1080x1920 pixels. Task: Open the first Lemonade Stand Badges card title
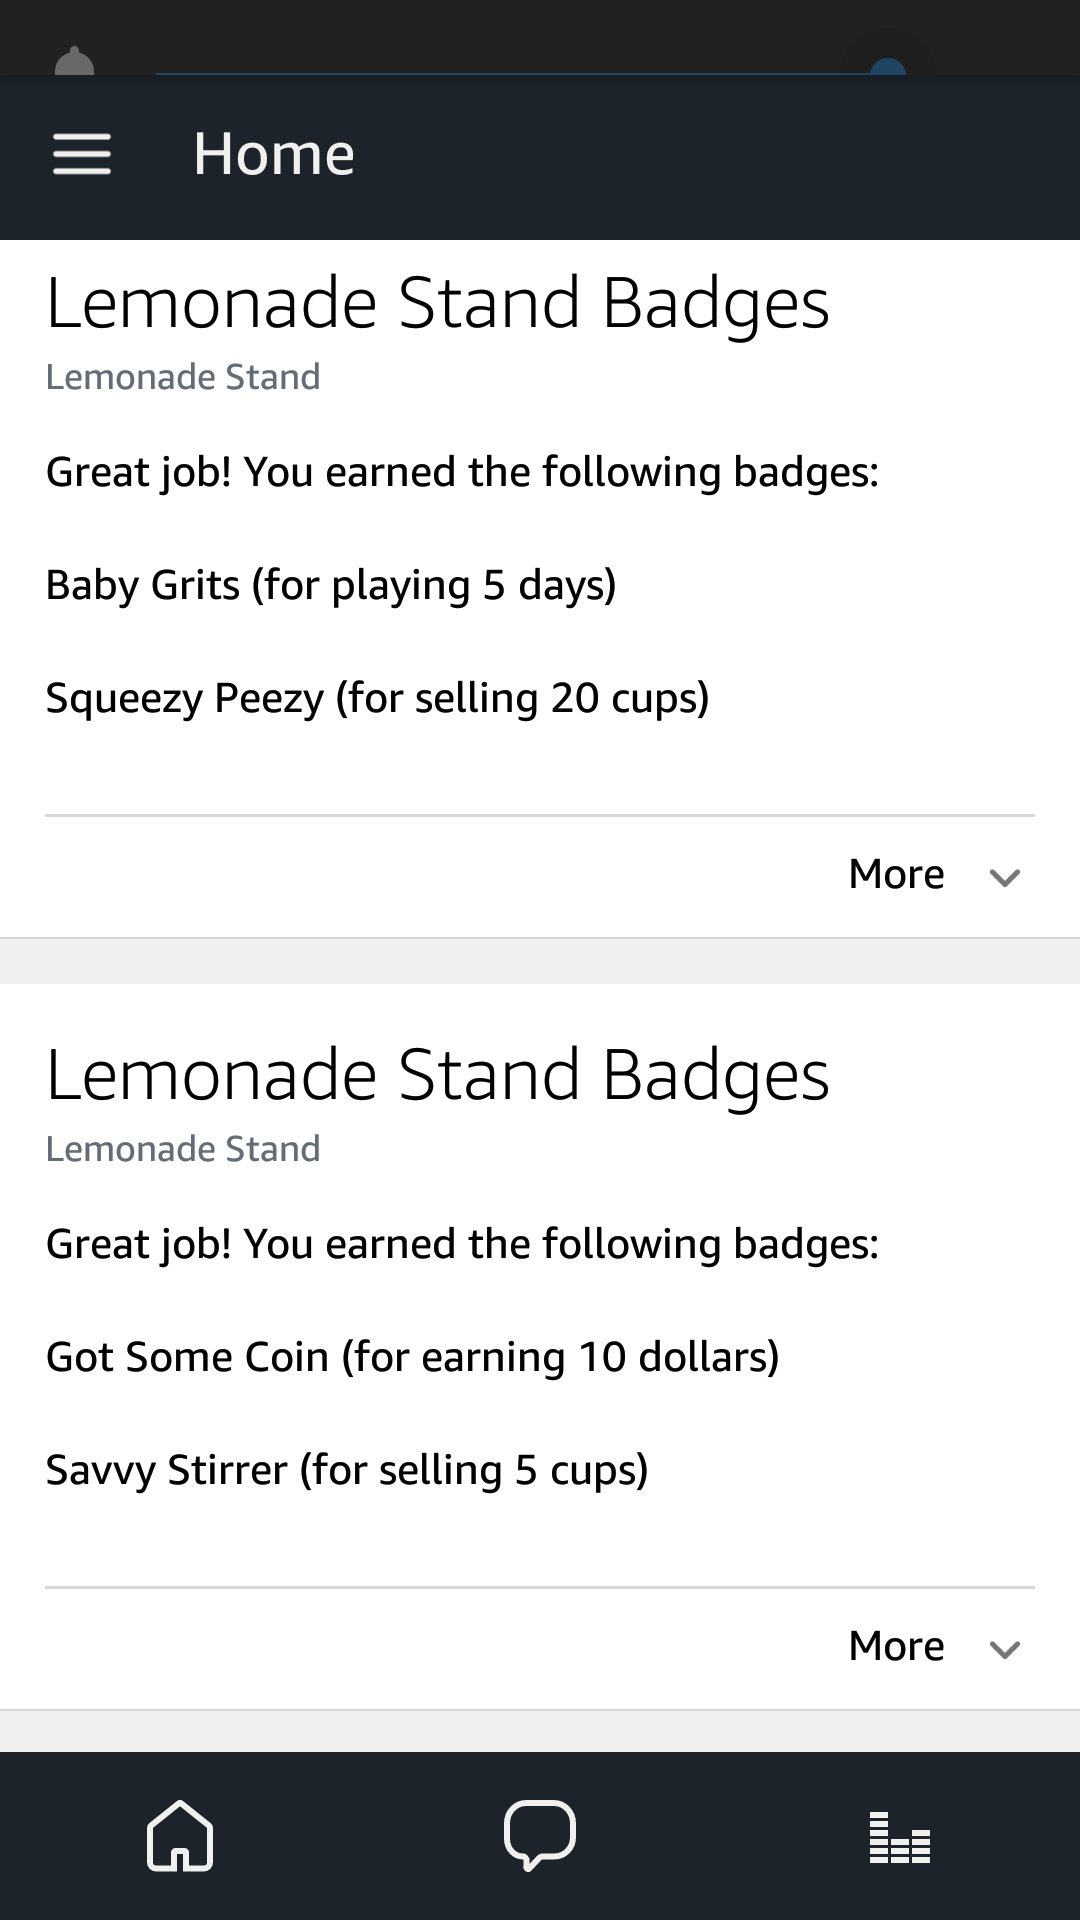(437, 303)
